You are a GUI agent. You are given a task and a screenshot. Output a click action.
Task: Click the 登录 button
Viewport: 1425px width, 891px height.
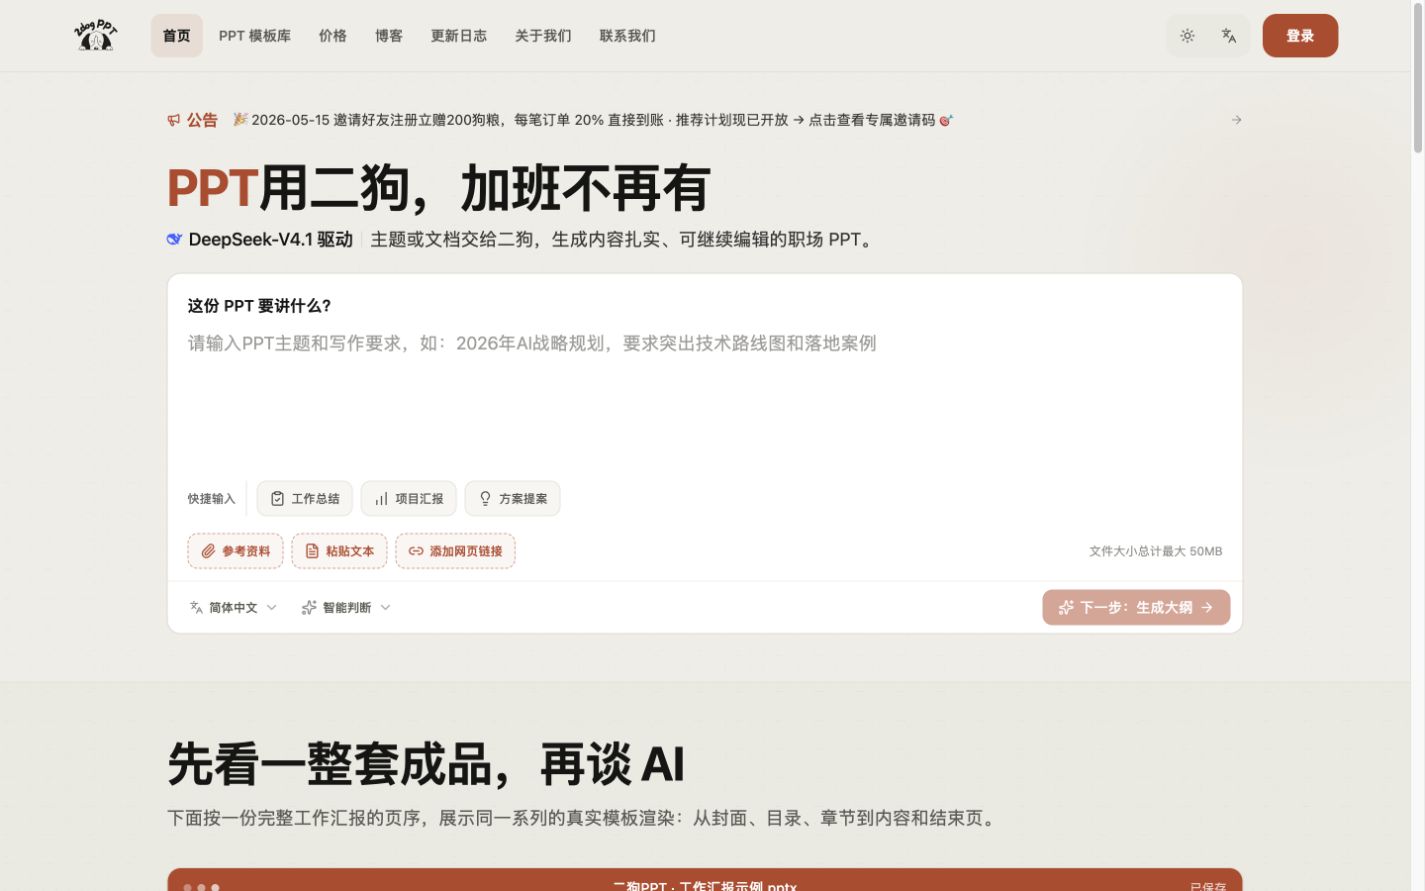coord(1300,36)
